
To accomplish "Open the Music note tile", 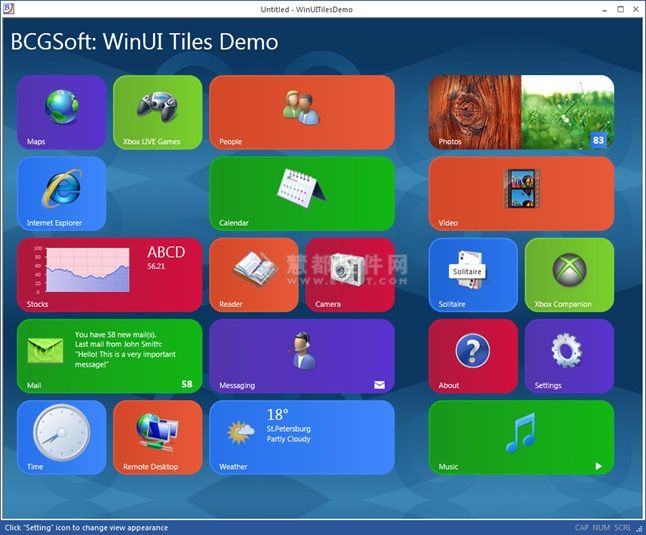I will [521, 437].
